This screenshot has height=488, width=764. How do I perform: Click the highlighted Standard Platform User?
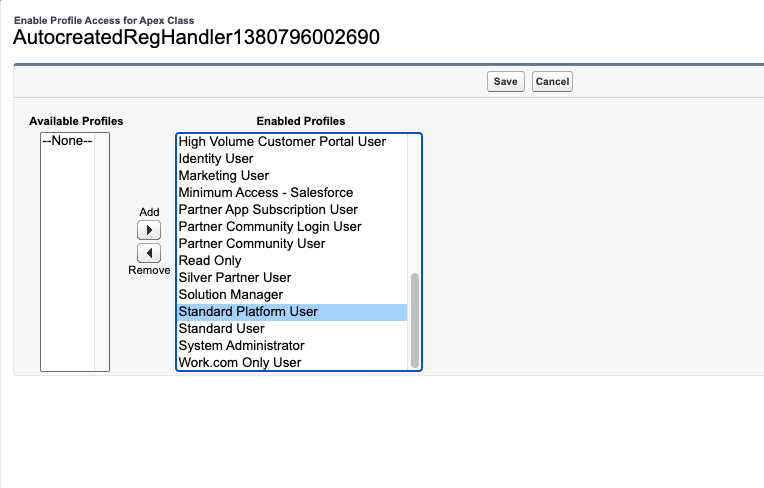[248, 312]
